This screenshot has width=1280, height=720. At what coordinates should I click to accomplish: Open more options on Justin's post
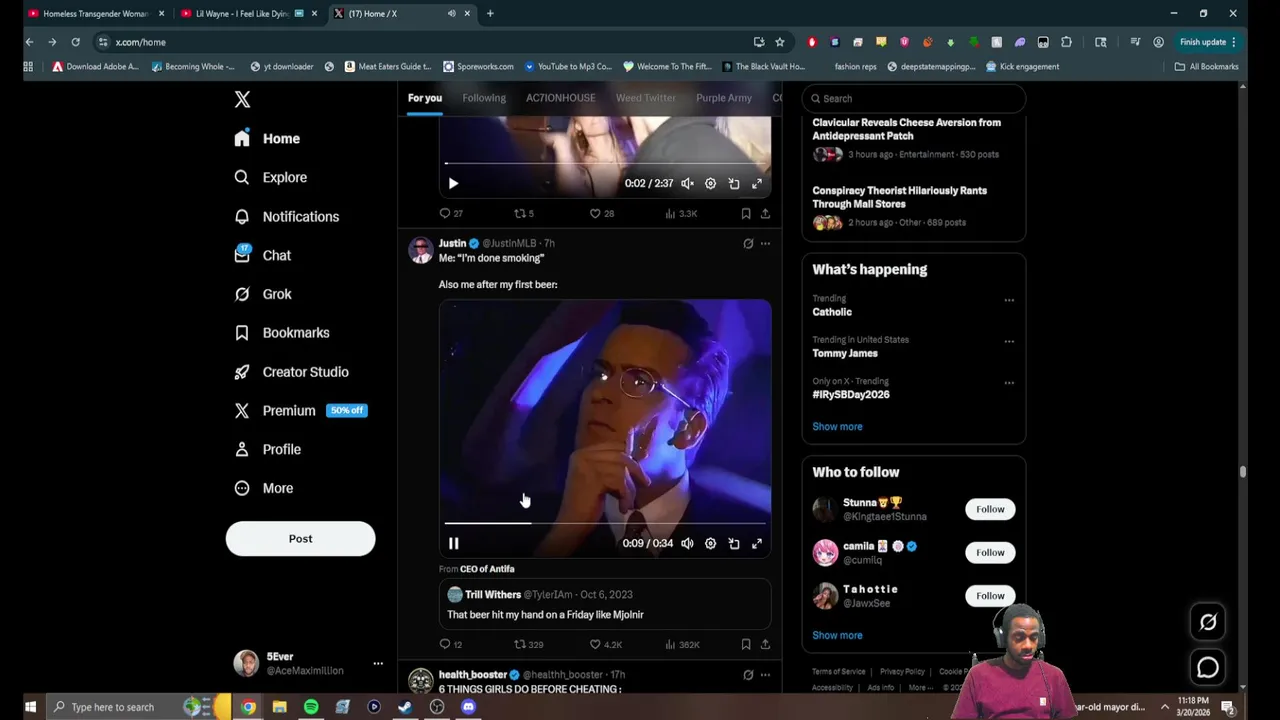point(765,243)
